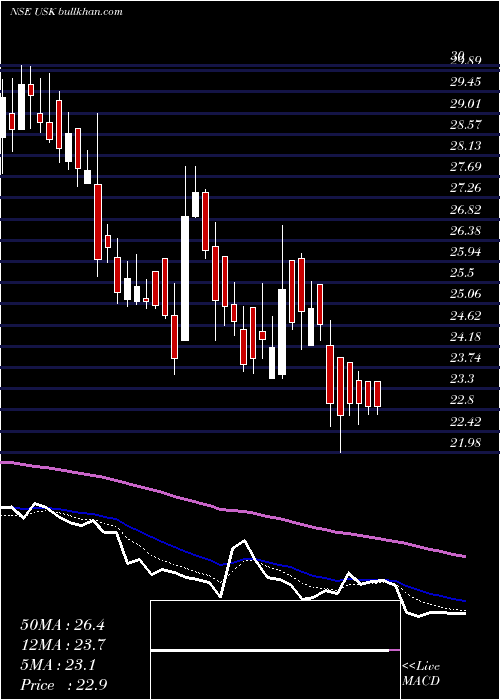Select the 26.38 price axis label
This screenshot has width=500, height=700.
click(466, 231)
